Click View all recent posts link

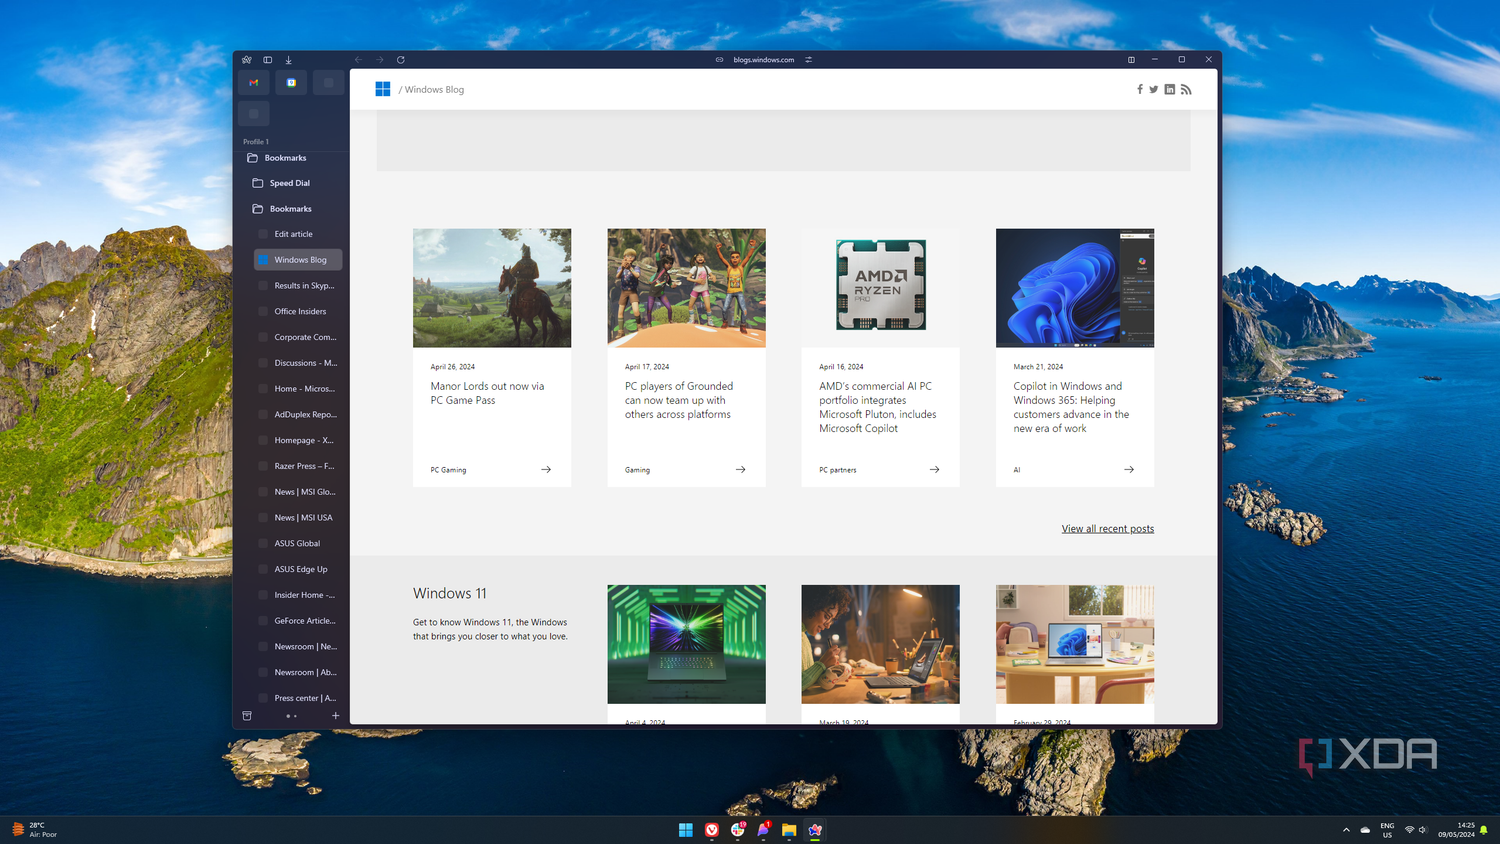click(1108, 529)
